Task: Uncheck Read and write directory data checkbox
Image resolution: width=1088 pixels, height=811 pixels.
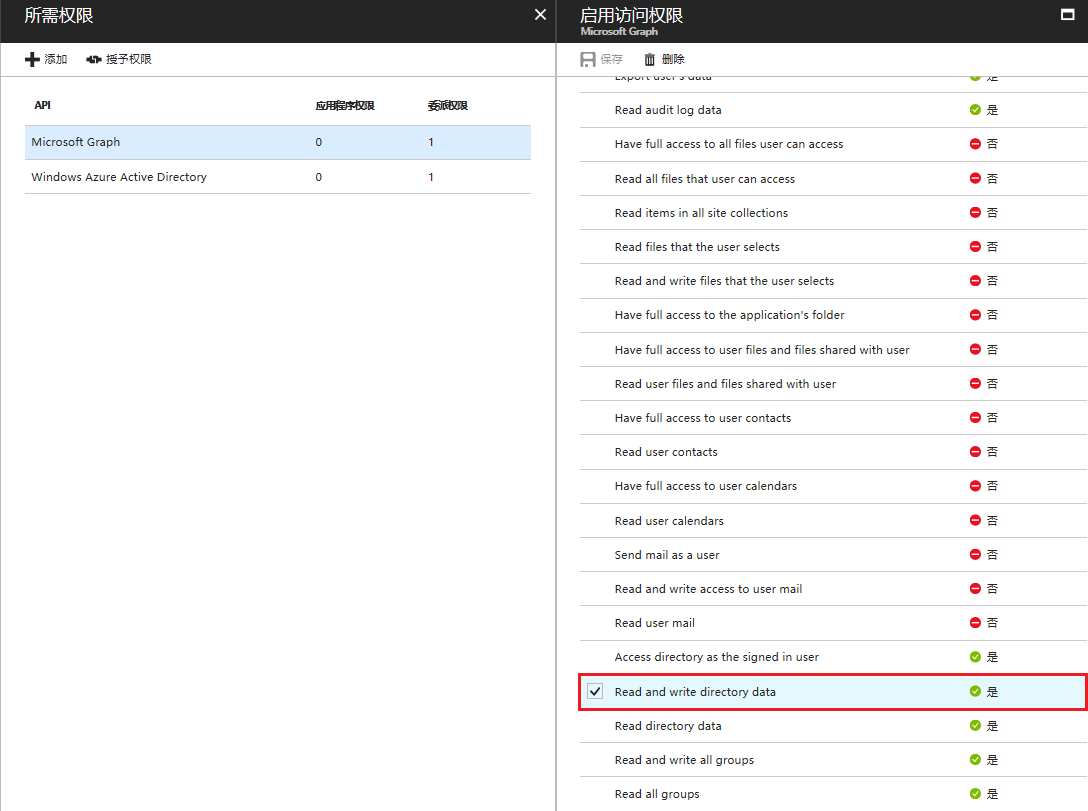Action: point(595,692)
